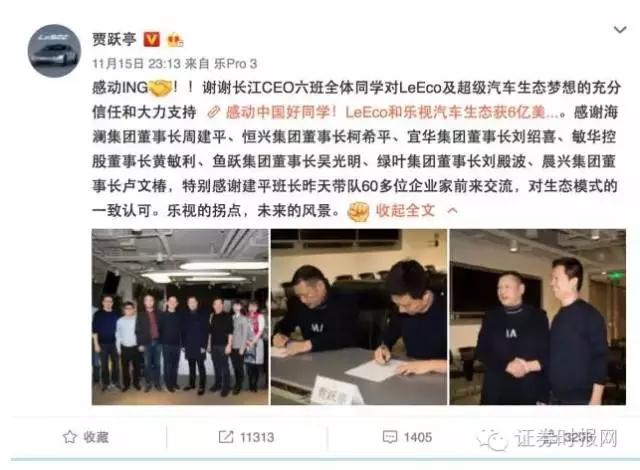Click the upward caret after 收起全文
This screenshot has width=640, height=470.
click(453, 211)
